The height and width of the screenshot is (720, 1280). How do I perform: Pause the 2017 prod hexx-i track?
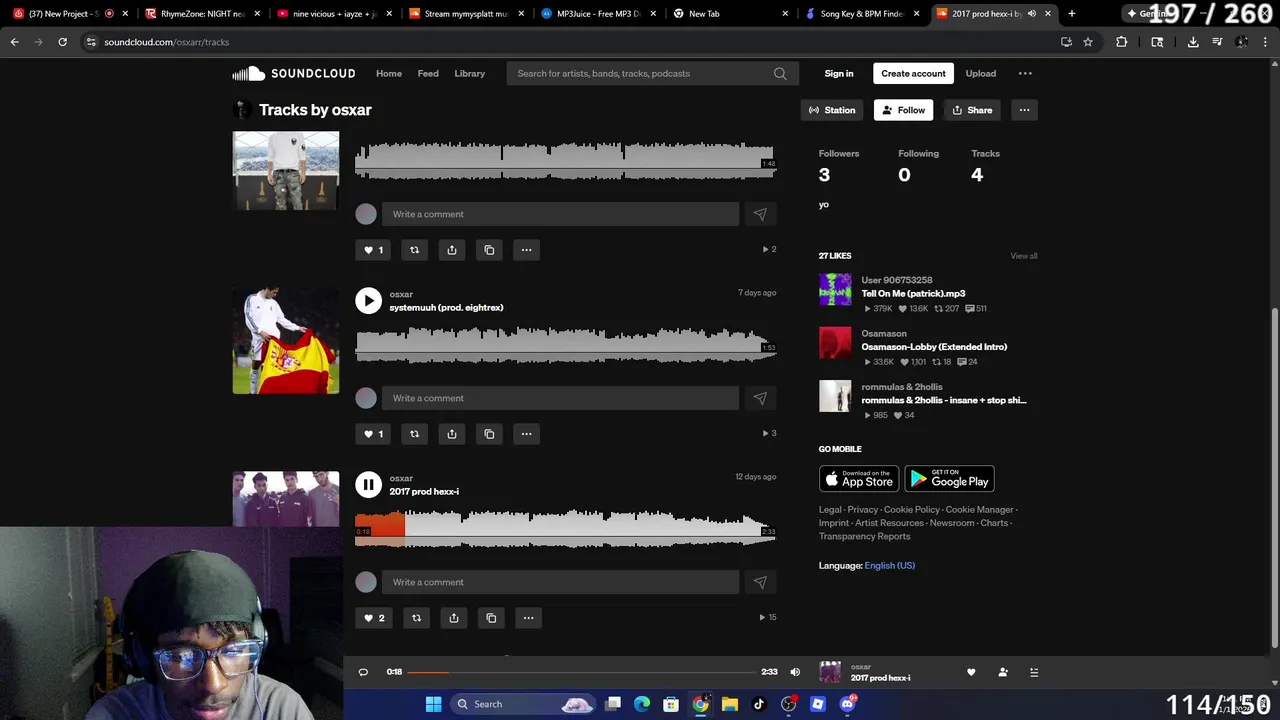click(x=368, y=484)
